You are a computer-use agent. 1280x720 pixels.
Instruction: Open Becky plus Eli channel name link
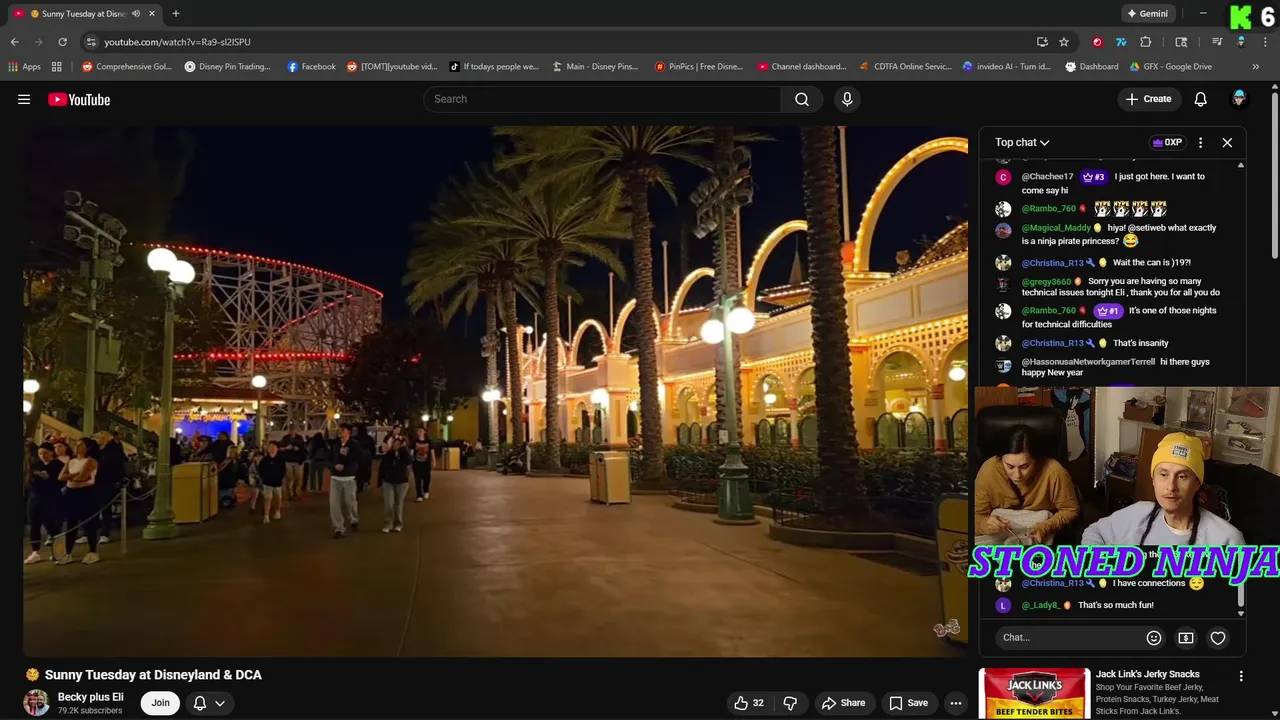point(91,697)
